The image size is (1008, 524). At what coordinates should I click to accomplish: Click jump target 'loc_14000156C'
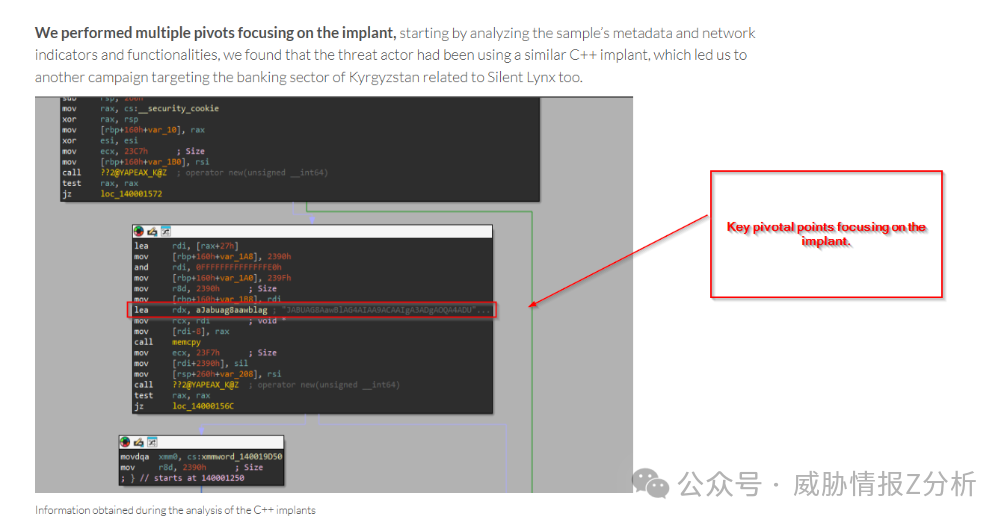click(x=203, y=406)
